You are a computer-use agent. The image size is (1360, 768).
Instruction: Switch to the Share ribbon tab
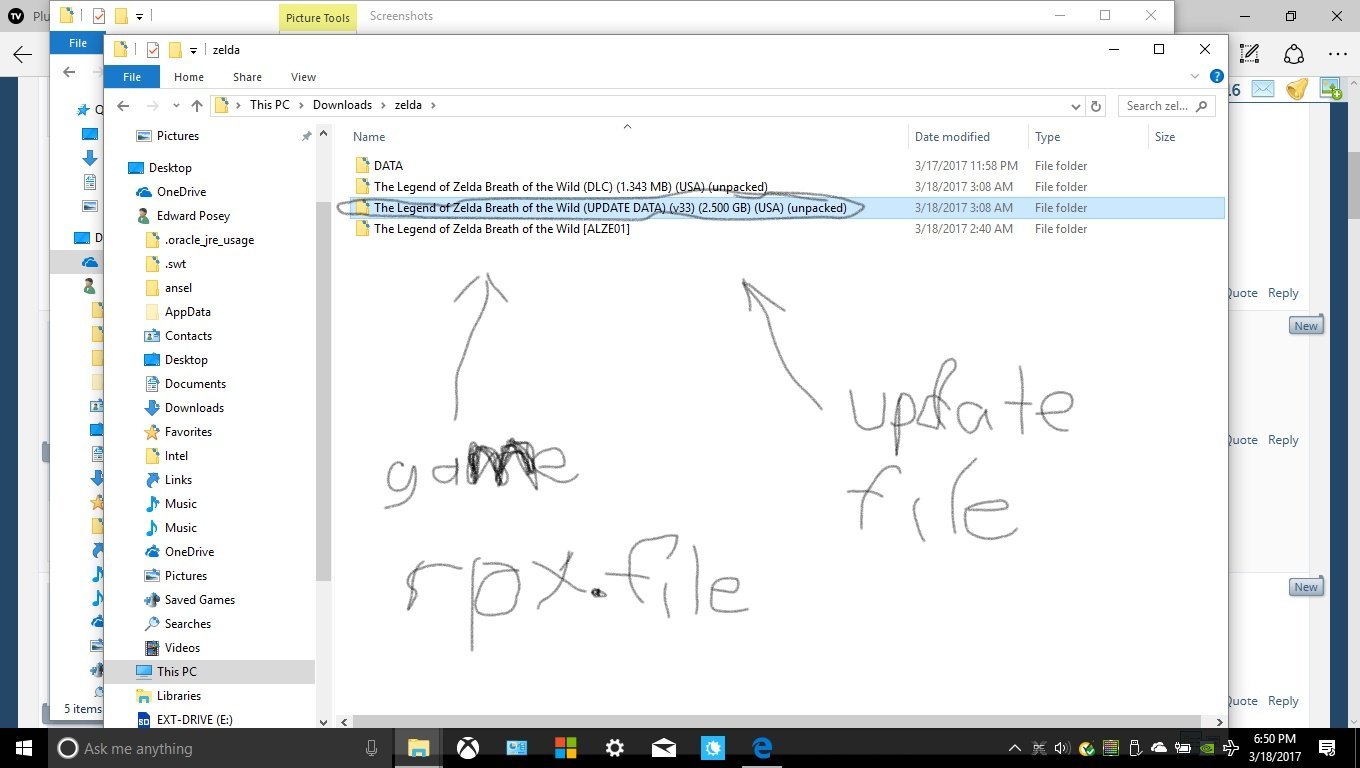click(x=247, y=77)
